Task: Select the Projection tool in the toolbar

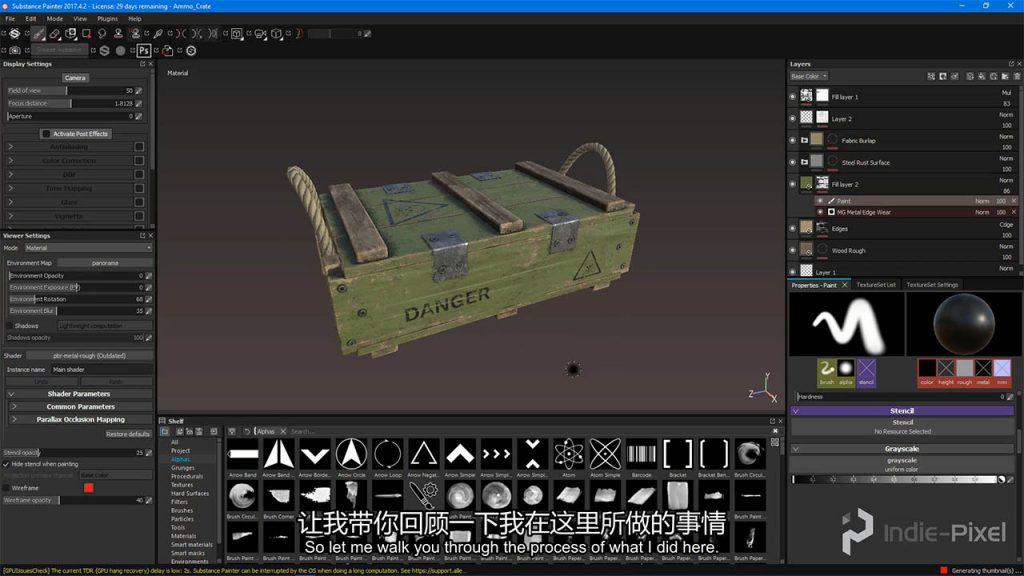Action: pos(71,33)
